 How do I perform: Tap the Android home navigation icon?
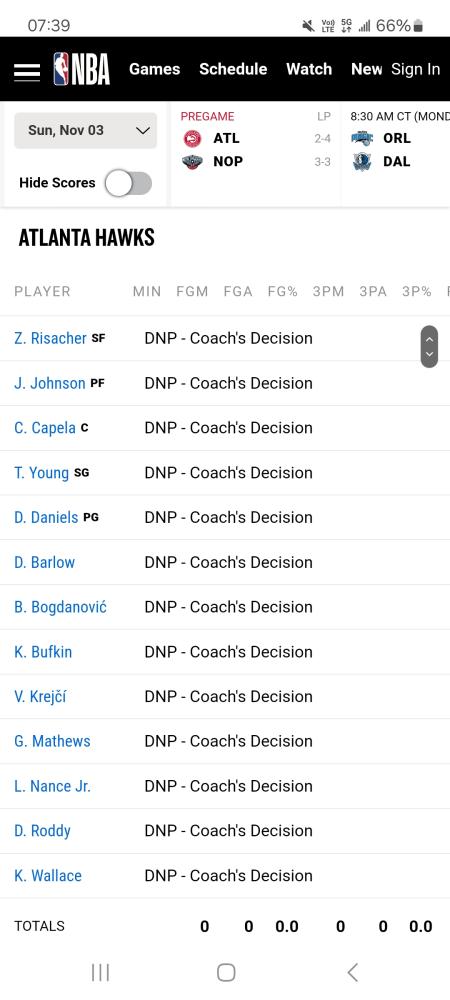[226, 972]
